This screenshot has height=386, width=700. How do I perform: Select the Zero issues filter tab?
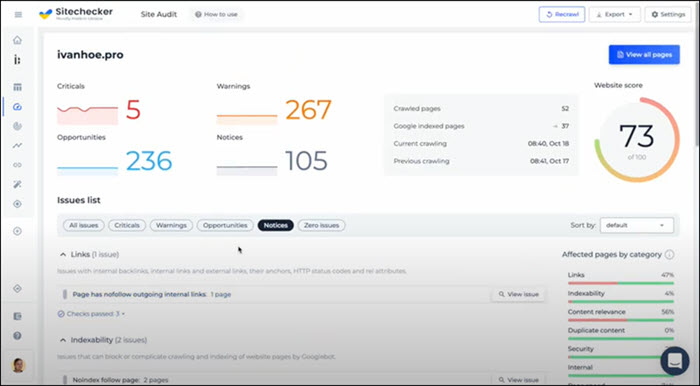coord(321,225)
